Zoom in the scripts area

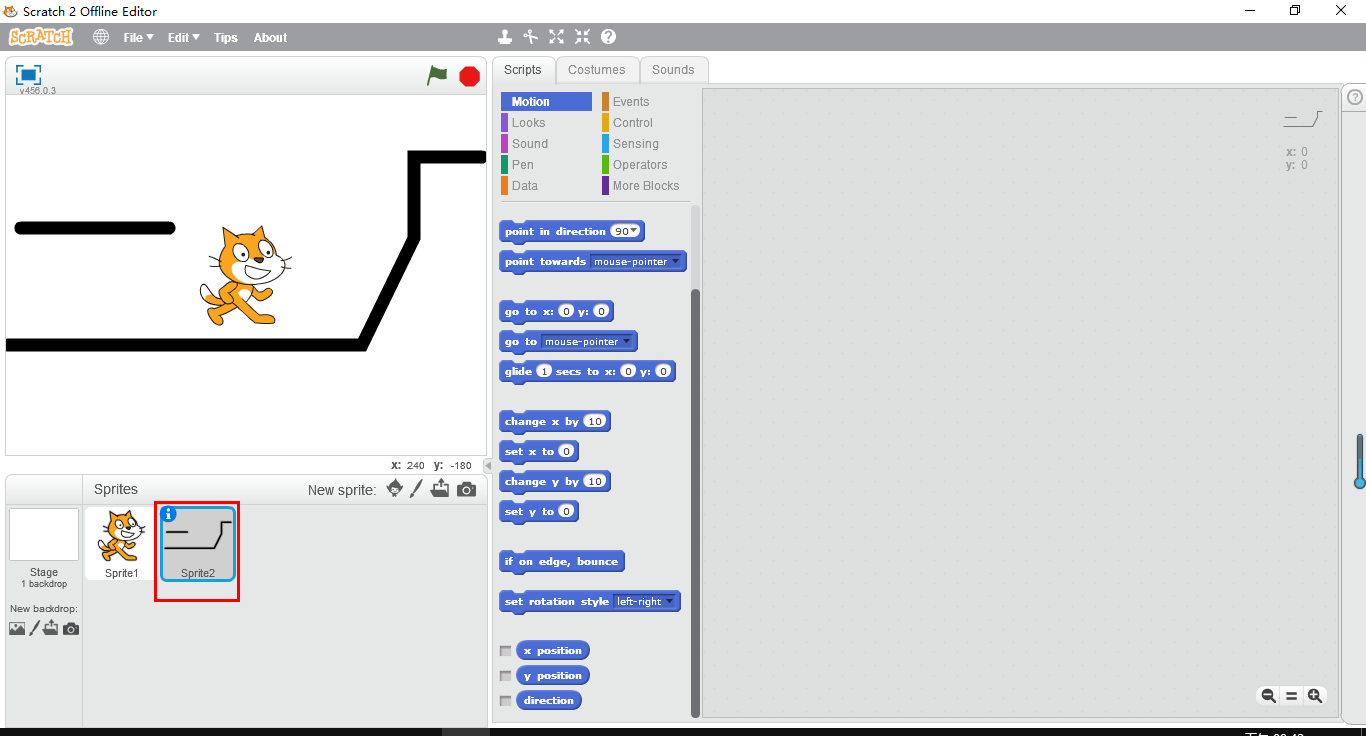[1315, 696]
